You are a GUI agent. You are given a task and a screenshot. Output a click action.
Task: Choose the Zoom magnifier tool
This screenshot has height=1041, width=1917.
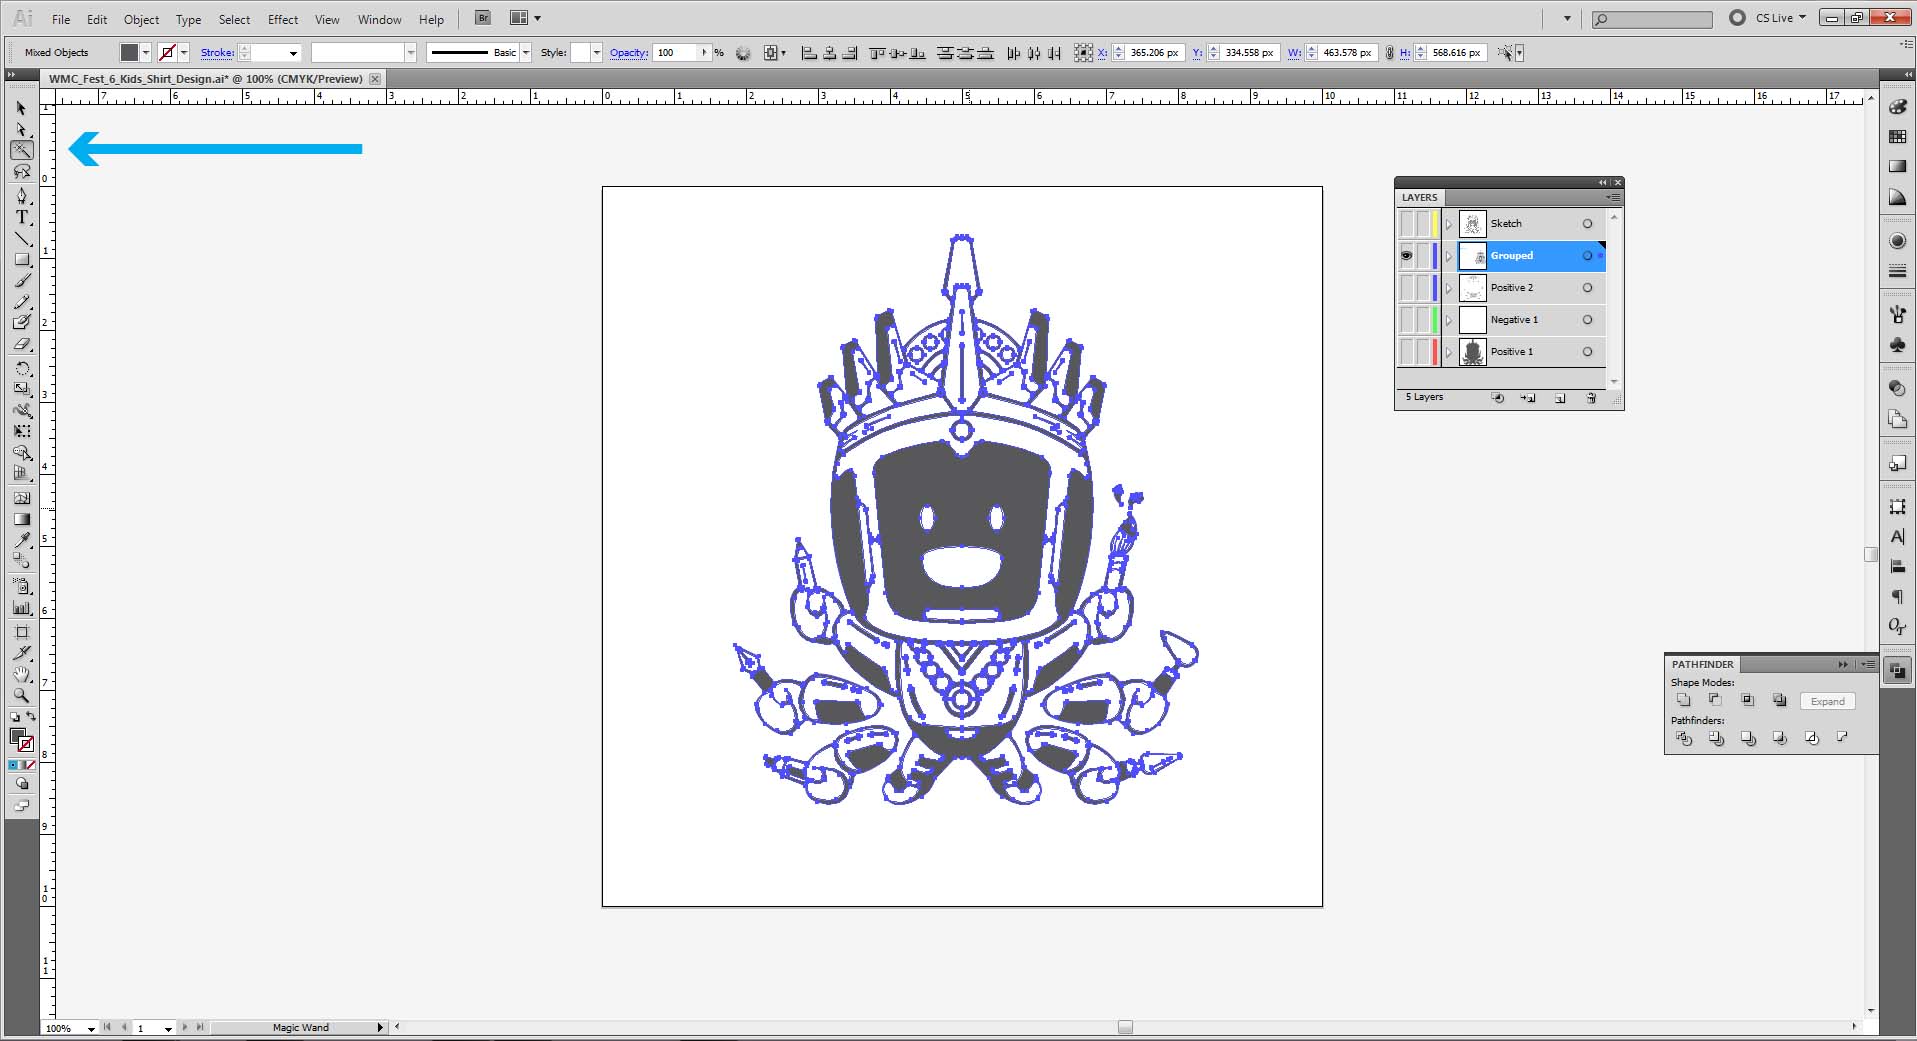point(22,695)
